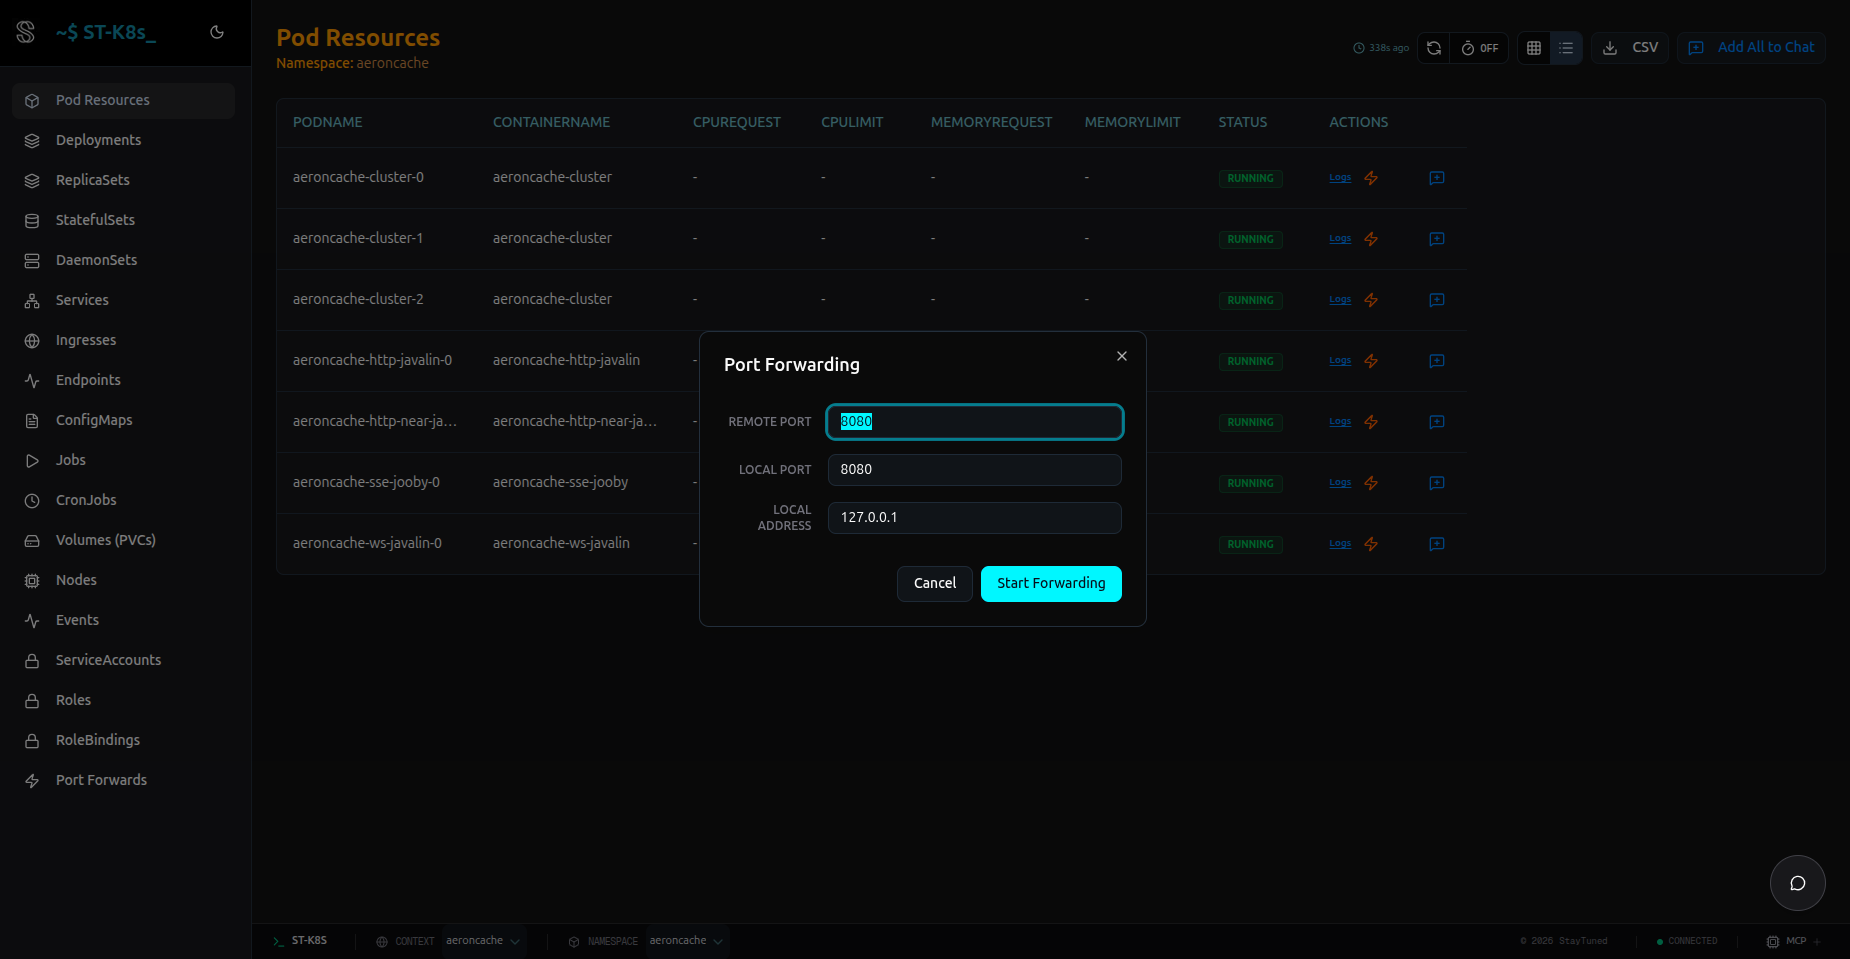Viewport: 1850px width, 959px height.
Task: Sort by STATUS column header
Action: (1243, 122)
